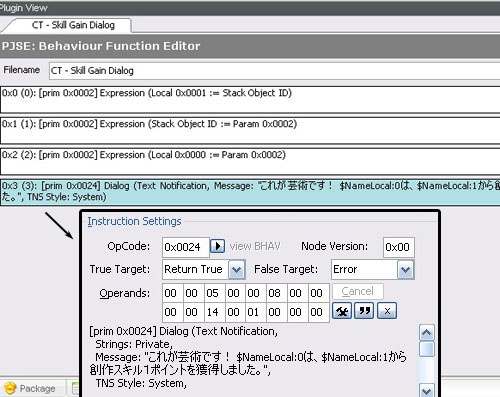
Task: Click the OpCode arrow picker button
Action: click(217, 246)
